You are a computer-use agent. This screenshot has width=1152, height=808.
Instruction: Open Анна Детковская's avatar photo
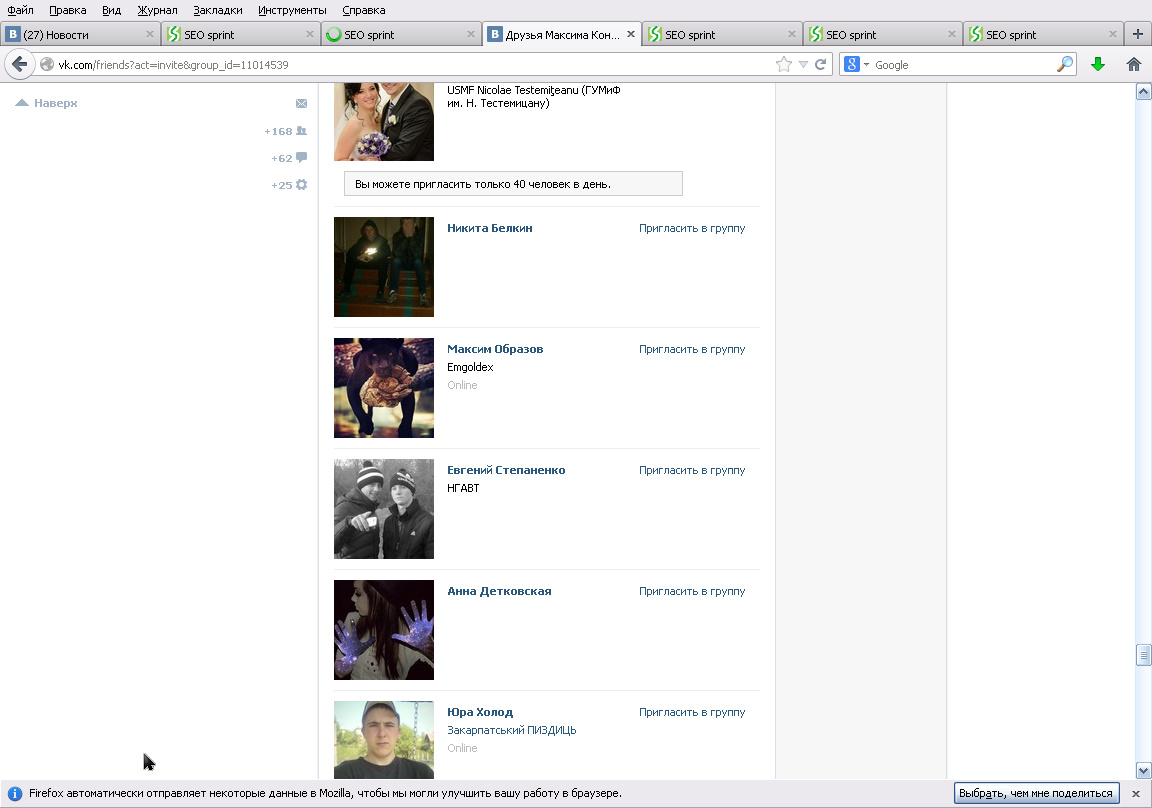(x=384, y=630)
